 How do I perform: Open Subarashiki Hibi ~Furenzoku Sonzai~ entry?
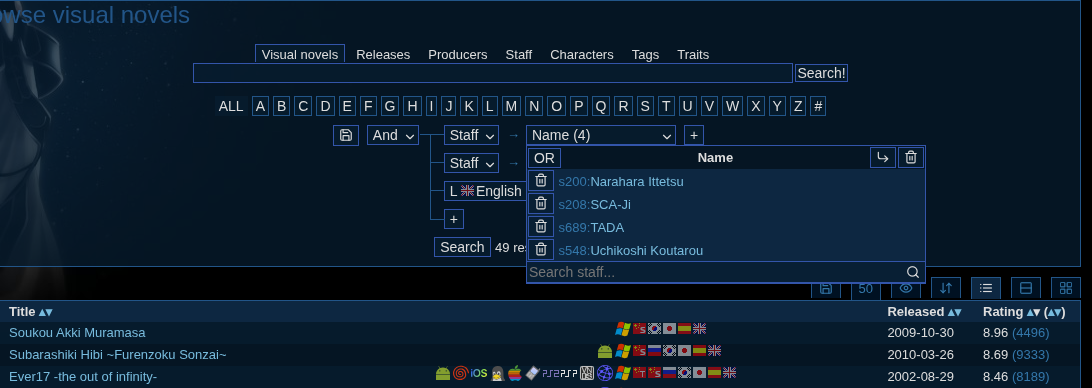pyautogui.click(x=118, y=355)
